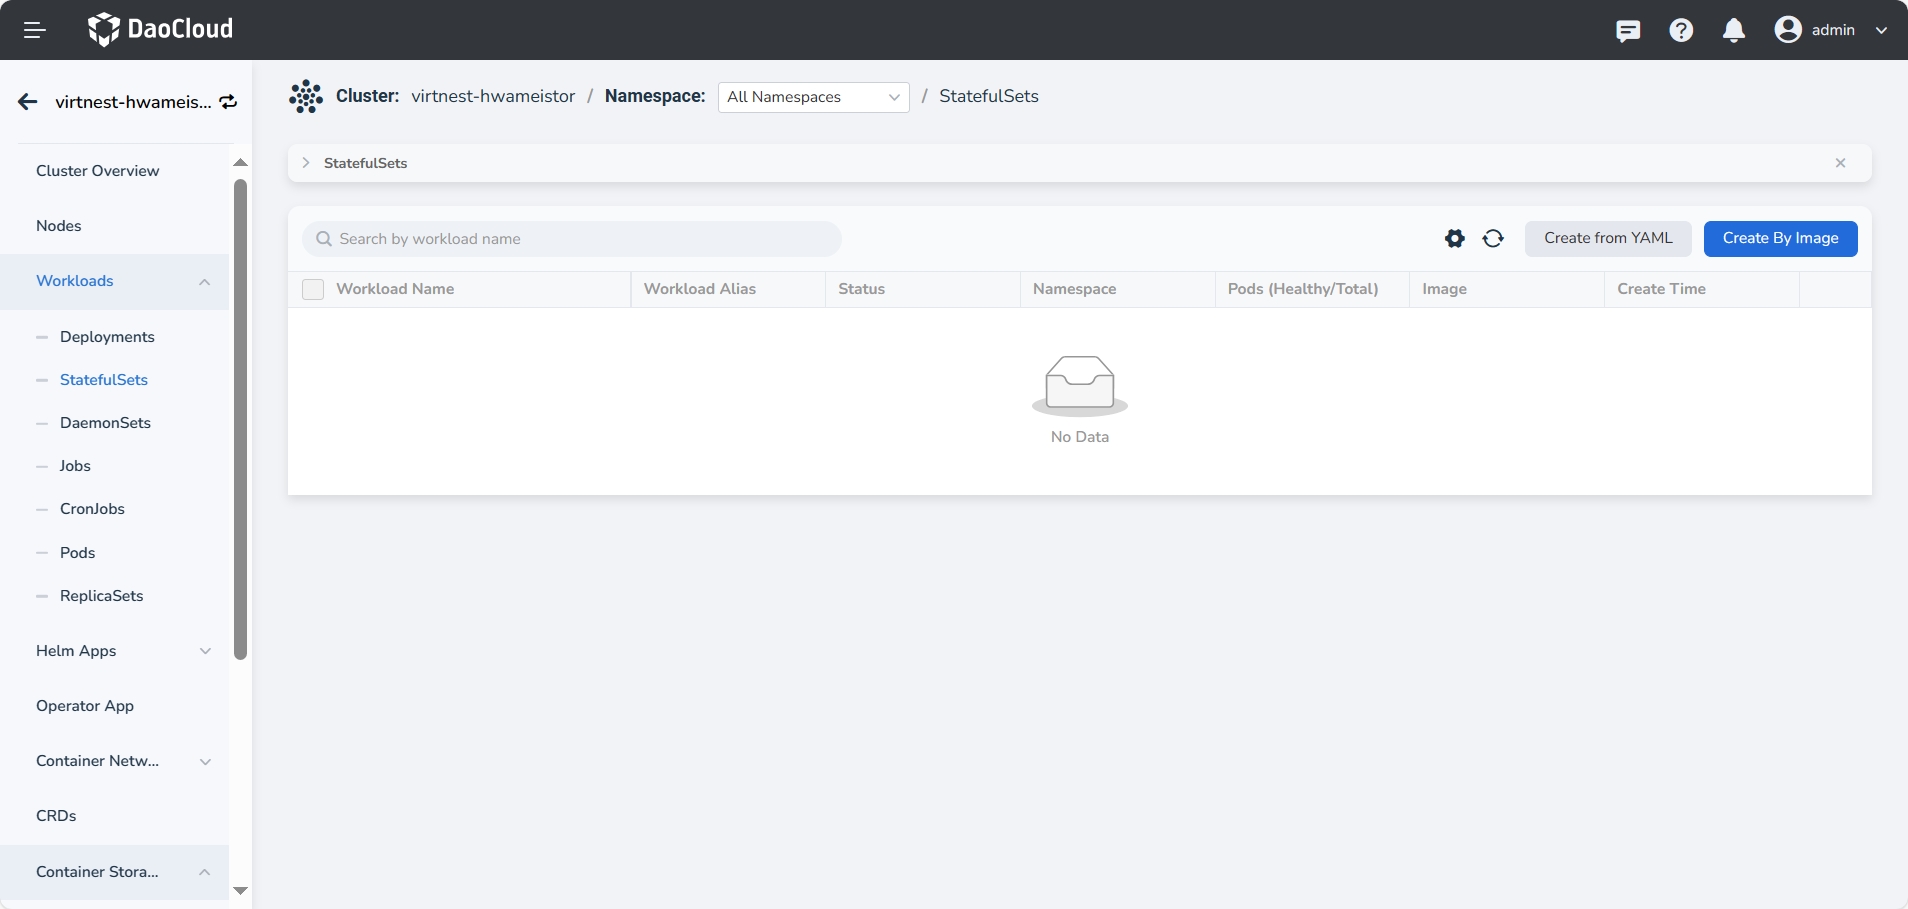Click the switch cluster icon
The height and width of the screenshot is (909, 1908).
point(229,102)
